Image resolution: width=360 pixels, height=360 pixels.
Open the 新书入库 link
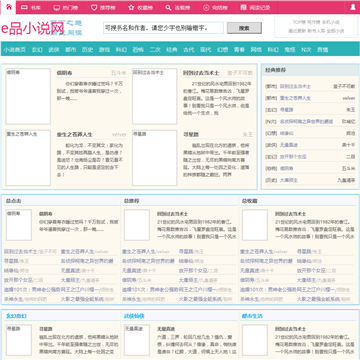pos(316,31)
